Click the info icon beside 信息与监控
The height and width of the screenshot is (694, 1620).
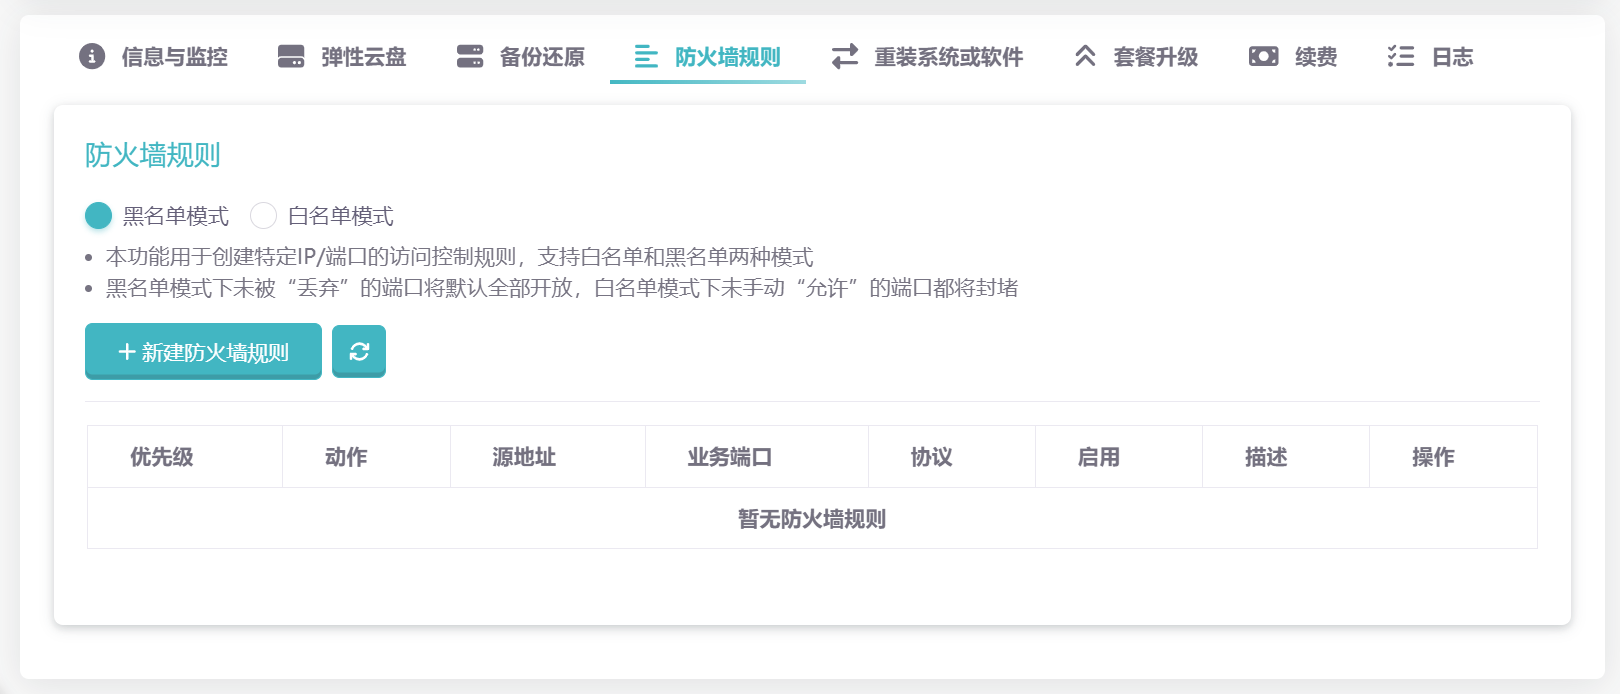(x=92, y=56)
